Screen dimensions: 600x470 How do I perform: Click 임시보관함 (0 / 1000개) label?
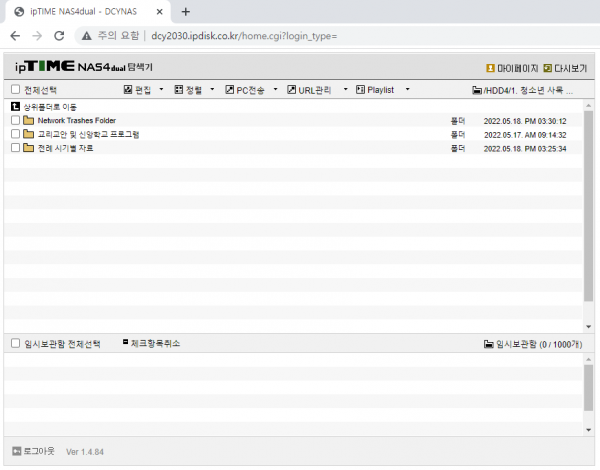[x=539, y=344]
